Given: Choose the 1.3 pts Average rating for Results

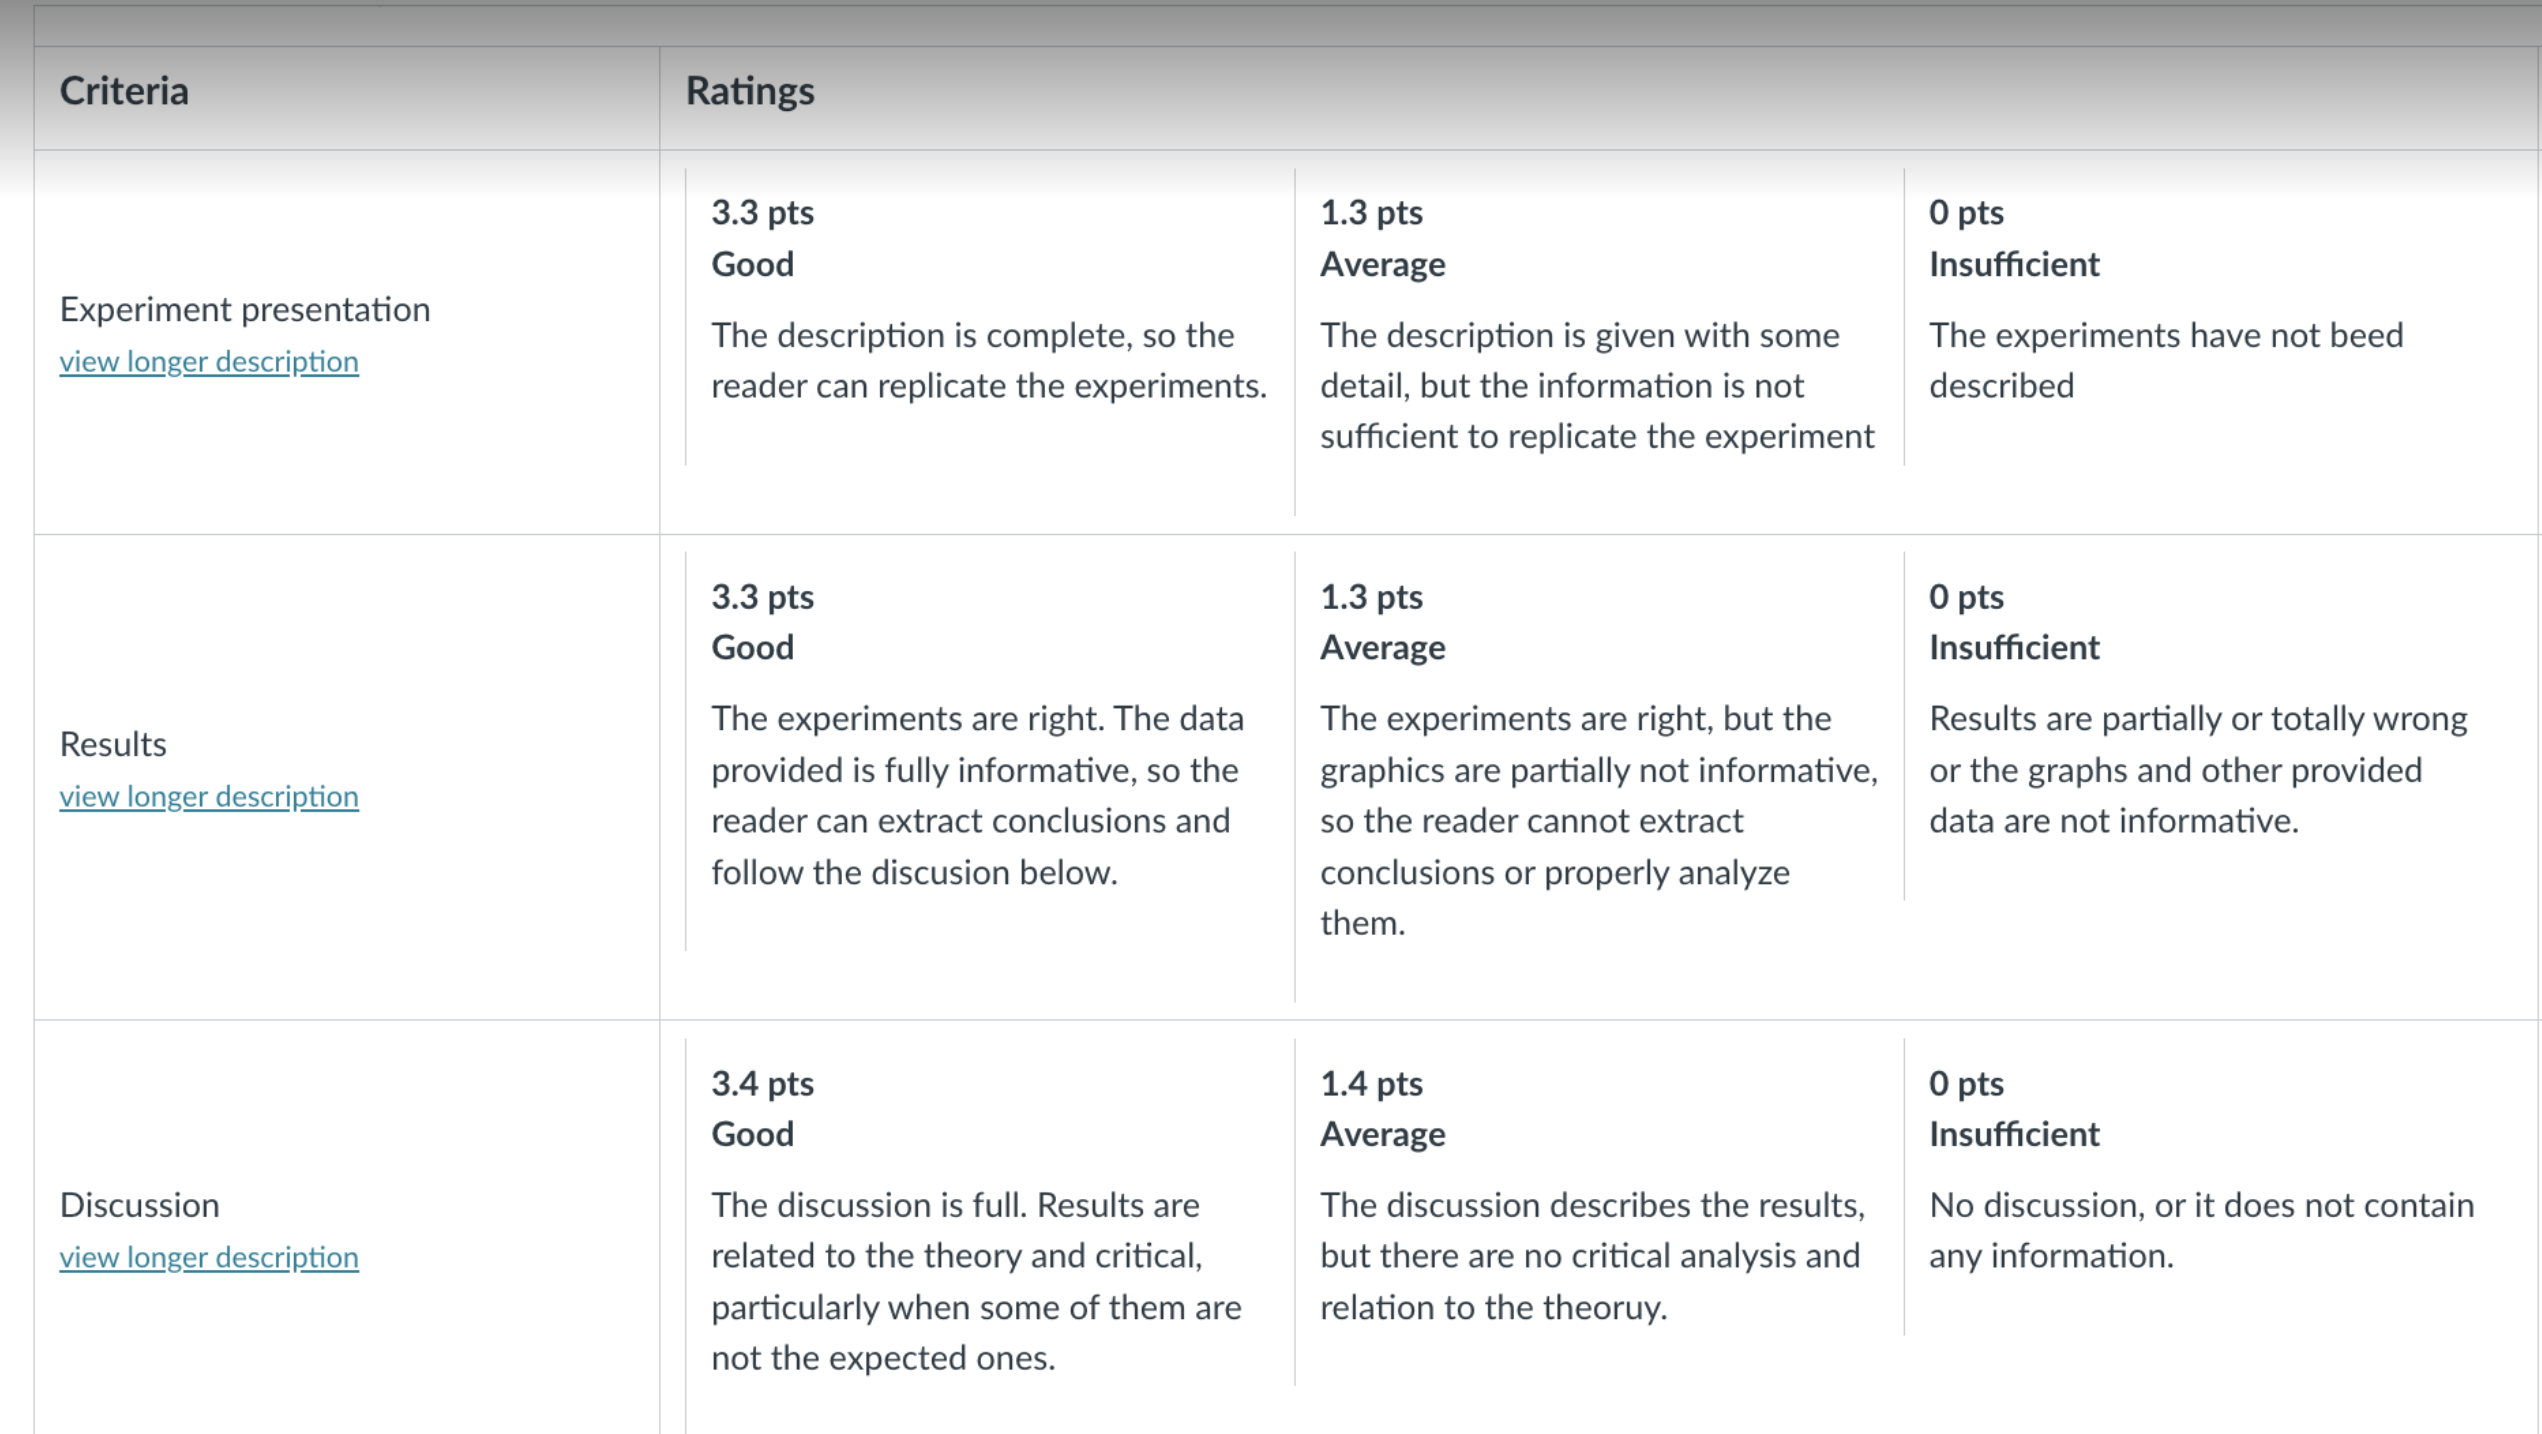Looking at the screenshot, I should click(x=1598, y=776).
